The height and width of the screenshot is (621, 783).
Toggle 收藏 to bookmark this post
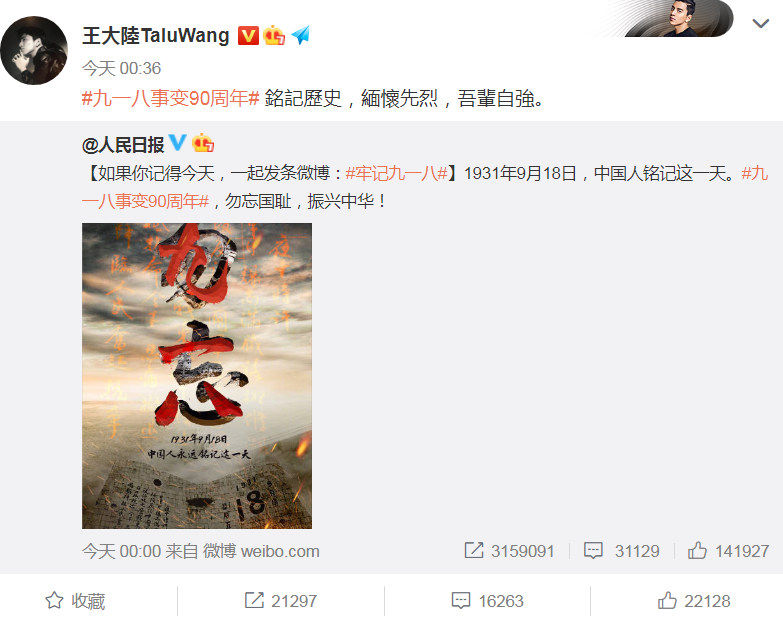75,601
